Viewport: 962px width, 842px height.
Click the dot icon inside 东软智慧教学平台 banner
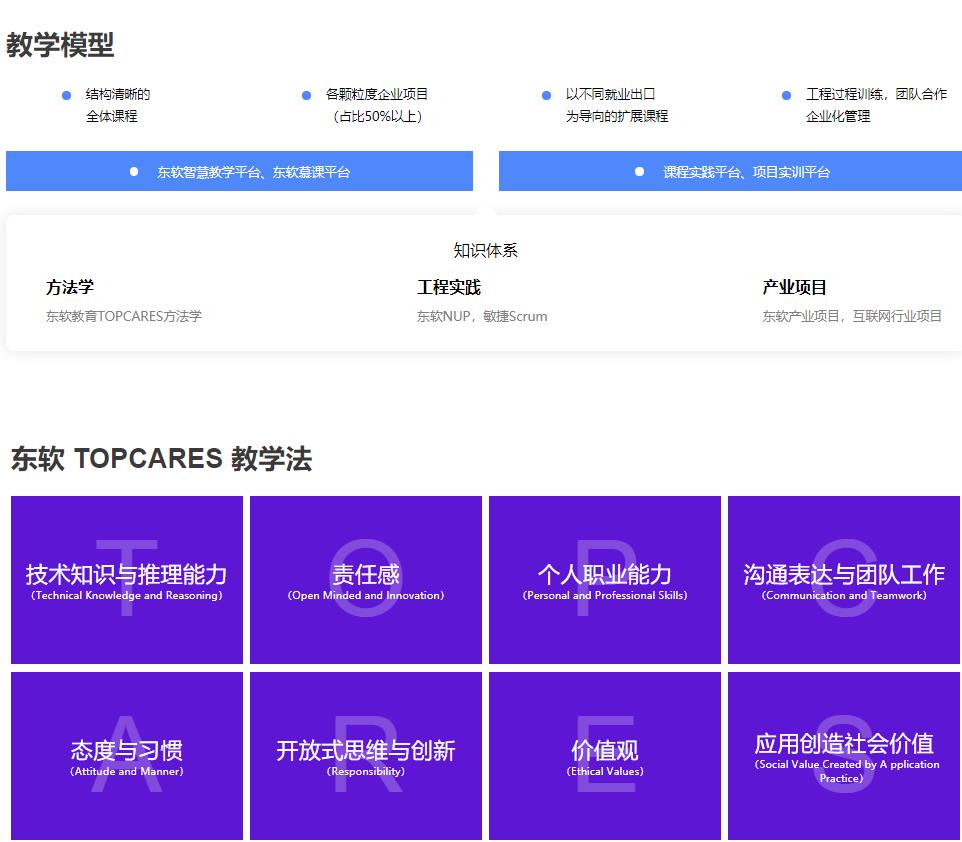[133, 170]
